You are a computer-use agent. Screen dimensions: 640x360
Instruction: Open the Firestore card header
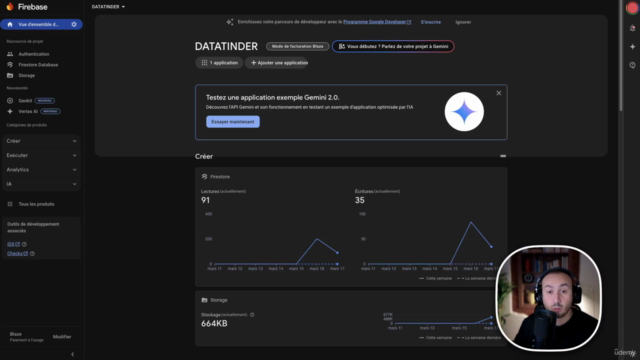point(216,177)
